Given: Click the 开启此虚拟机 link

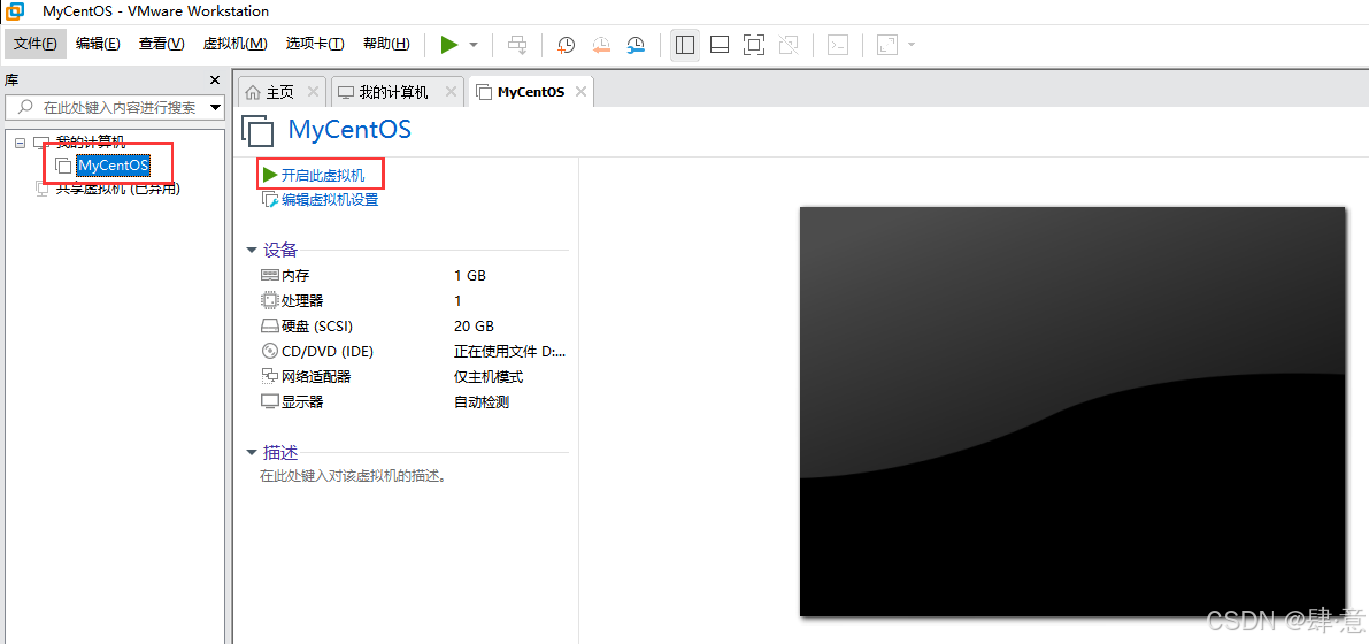Looking at the screenshot, I should point(323,176).
